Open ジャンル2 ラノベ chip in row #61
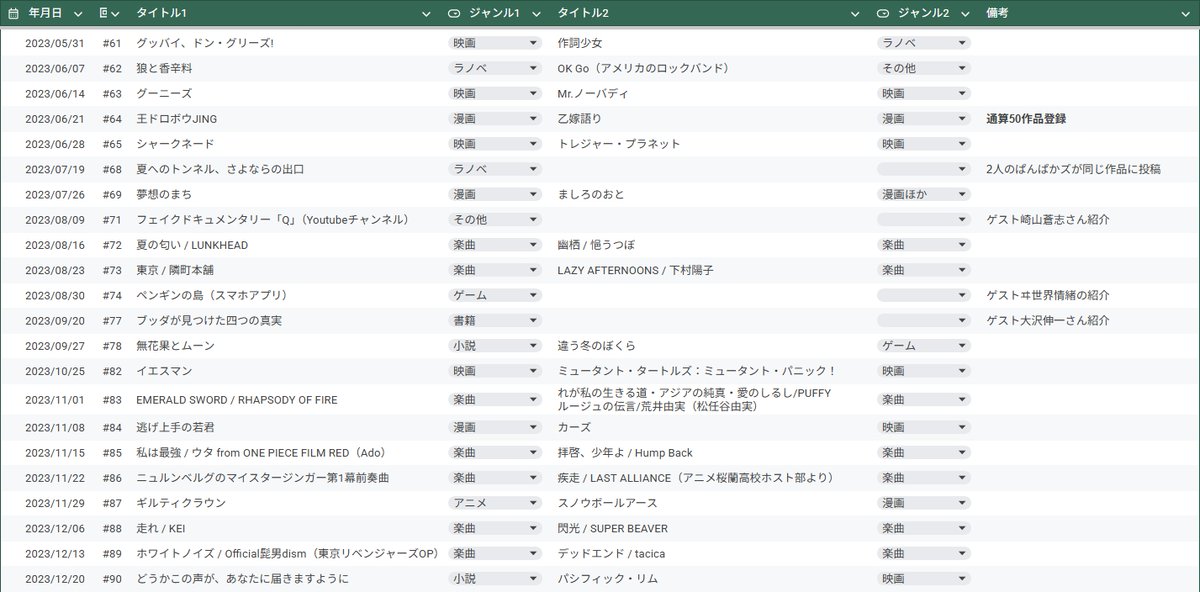1200x592 pixels. 924,43
